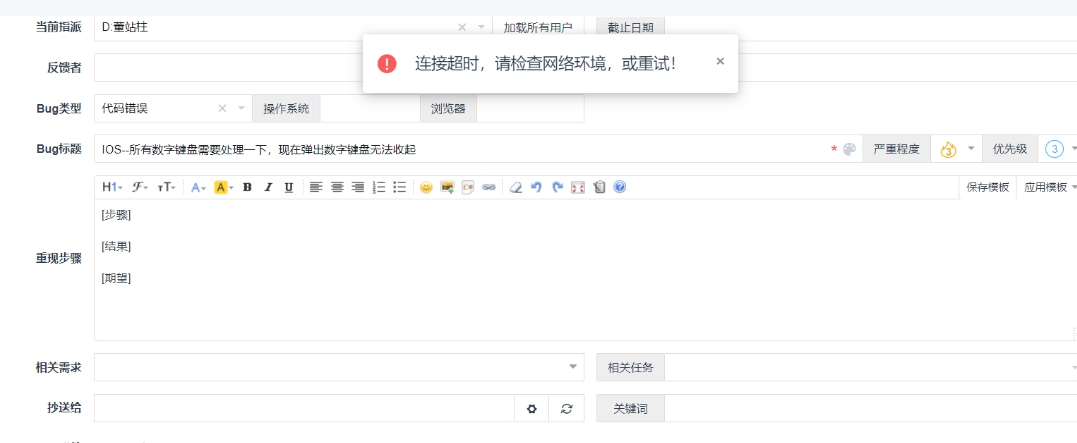
Task: Redo the last edit
Action: pyautogui.click(x=557, y=187)
